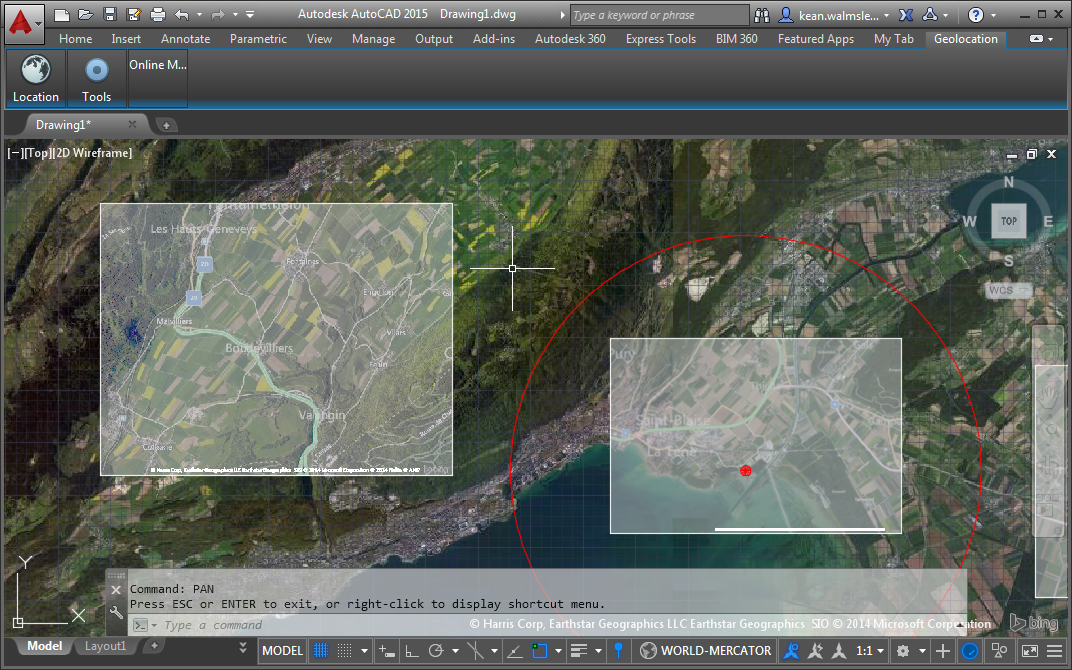Open the AutoCAD application menu button

click(x=24, y=19)
